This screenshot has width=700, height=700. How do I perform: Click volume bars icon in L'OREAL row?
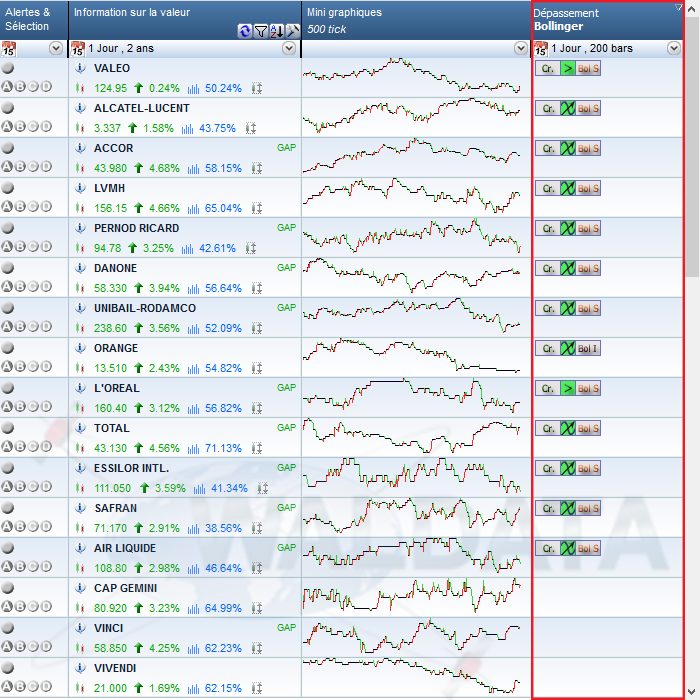[x=193, y=408]
